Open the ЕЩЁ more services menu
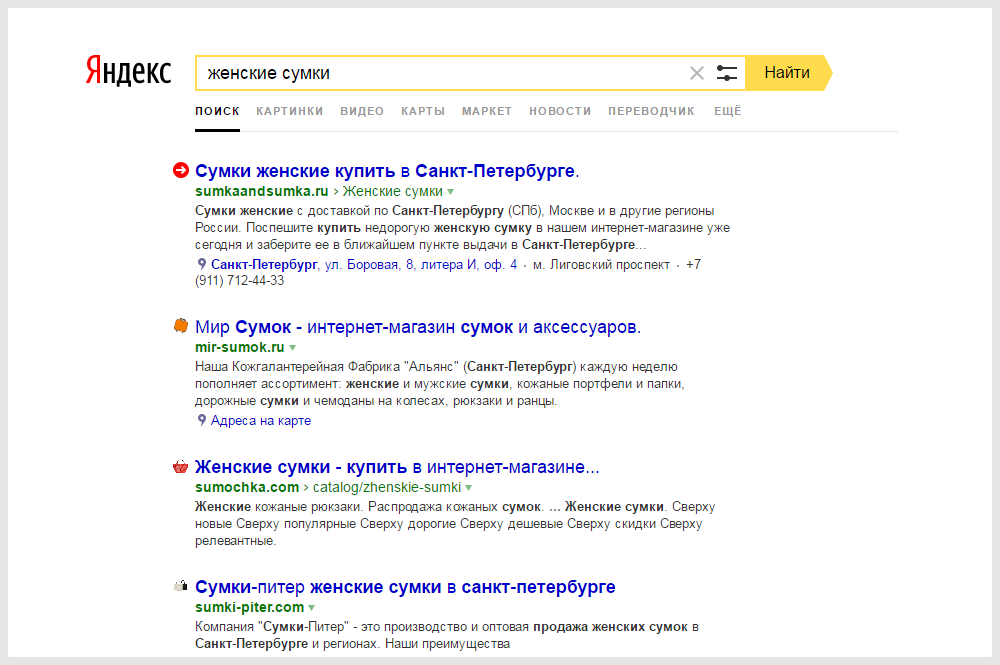Image resolution: width=1000 pixels, height=665 pixels. [728, 111]
